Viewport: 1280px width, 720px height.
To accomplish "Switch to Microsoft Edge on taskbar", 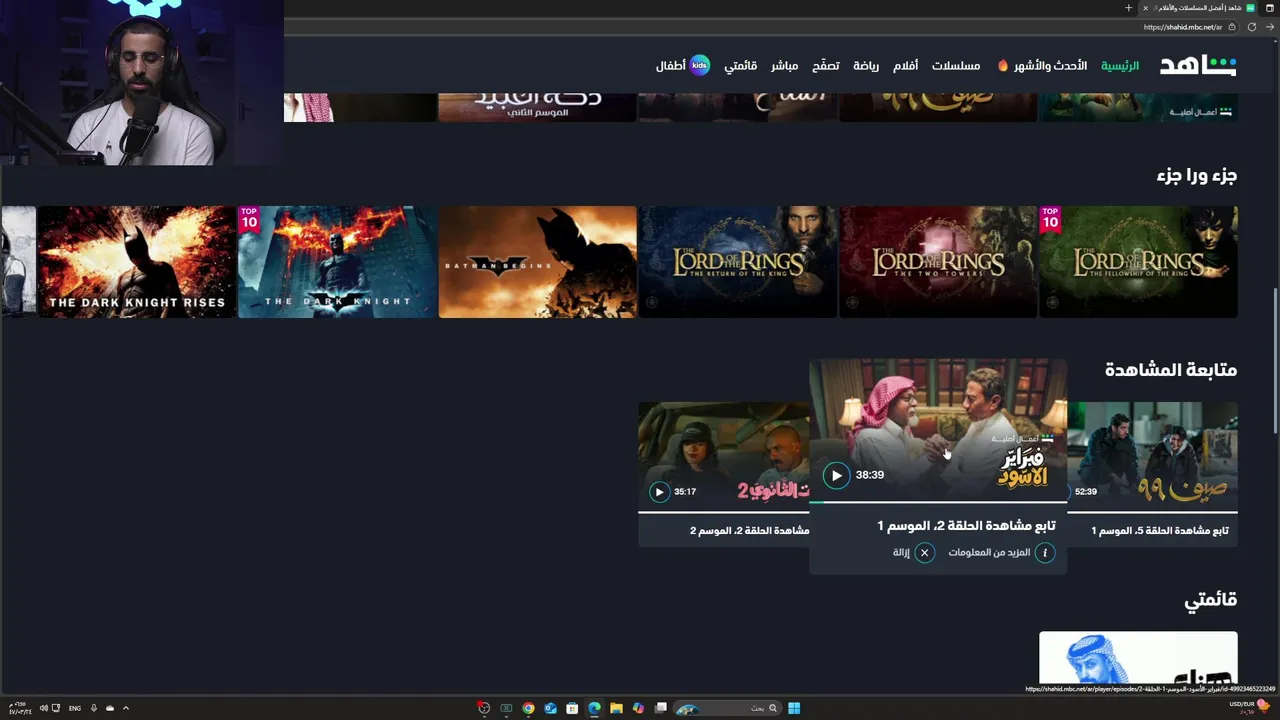I will click(x=594, y=708).
